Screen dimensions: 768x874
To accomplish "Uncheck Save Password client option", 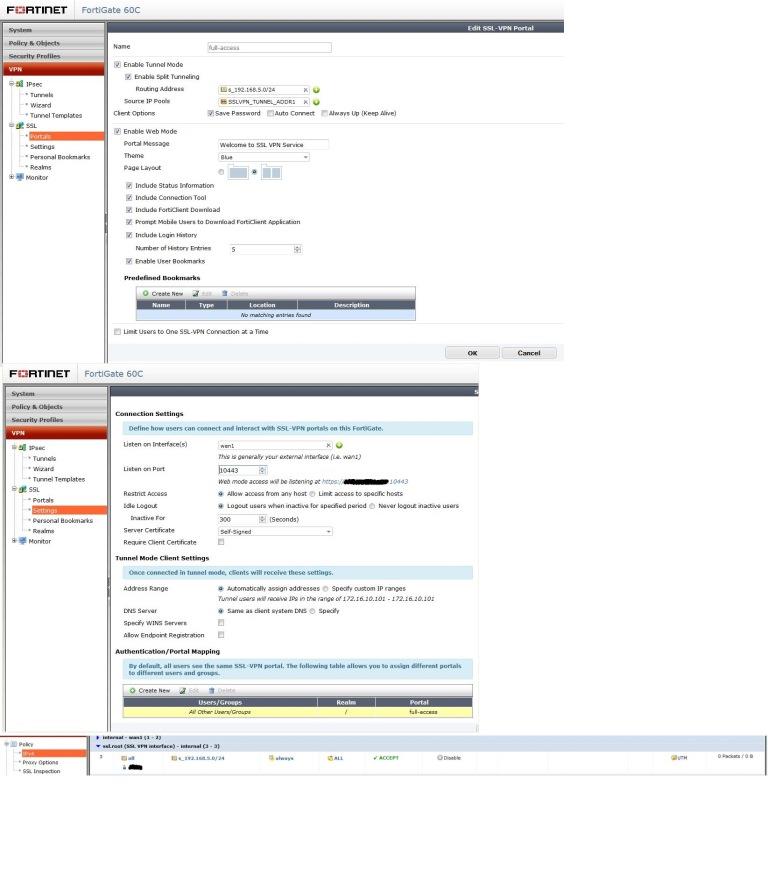I will point(211,114).
